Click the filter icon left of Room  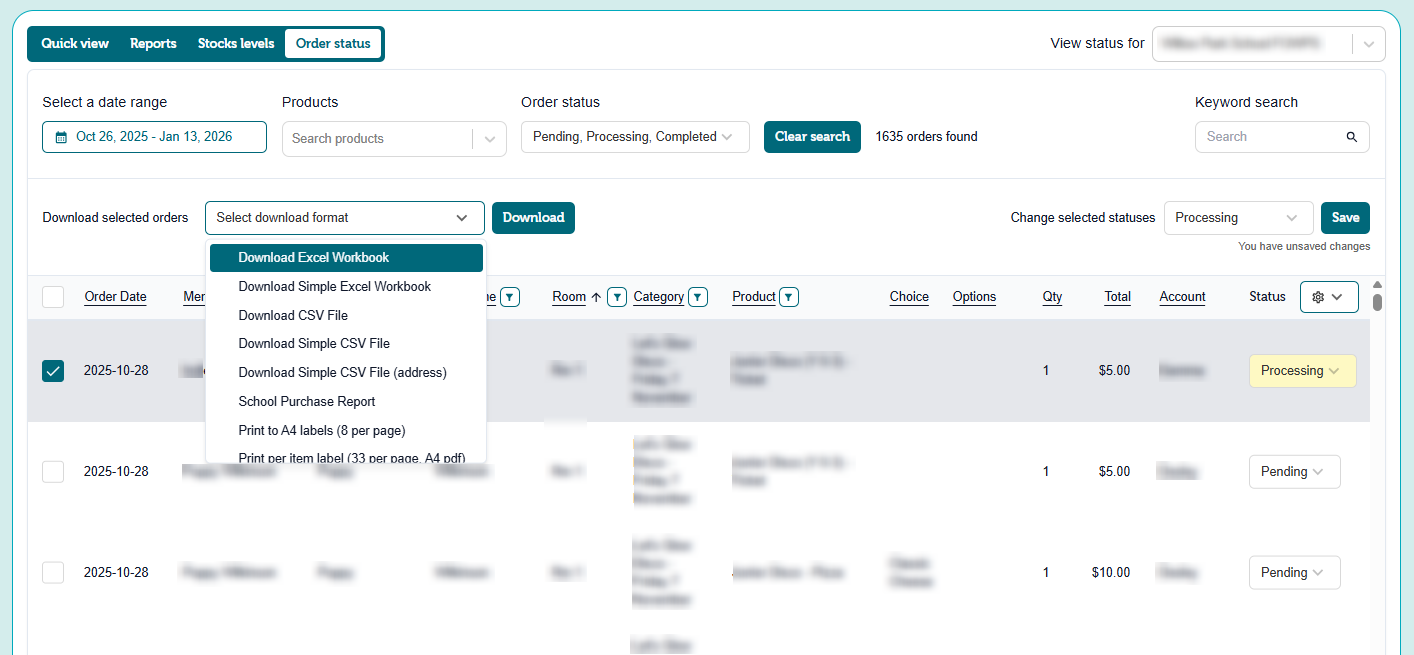click(510, 297)
